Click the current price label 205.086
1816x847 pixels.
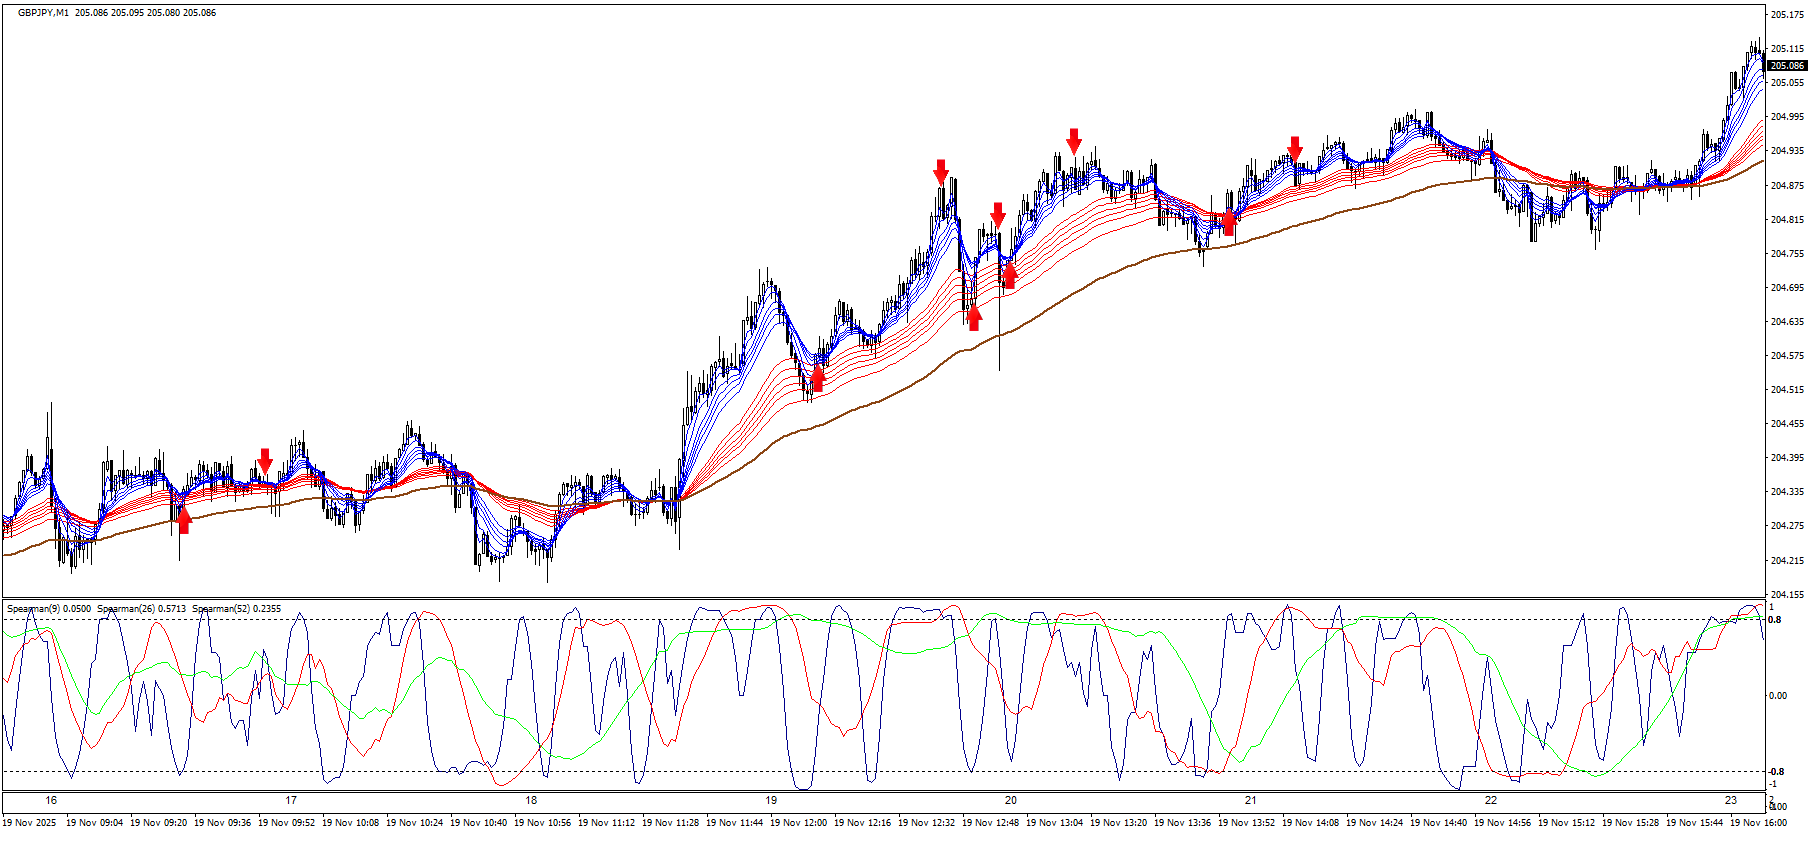click(1787, 66)
